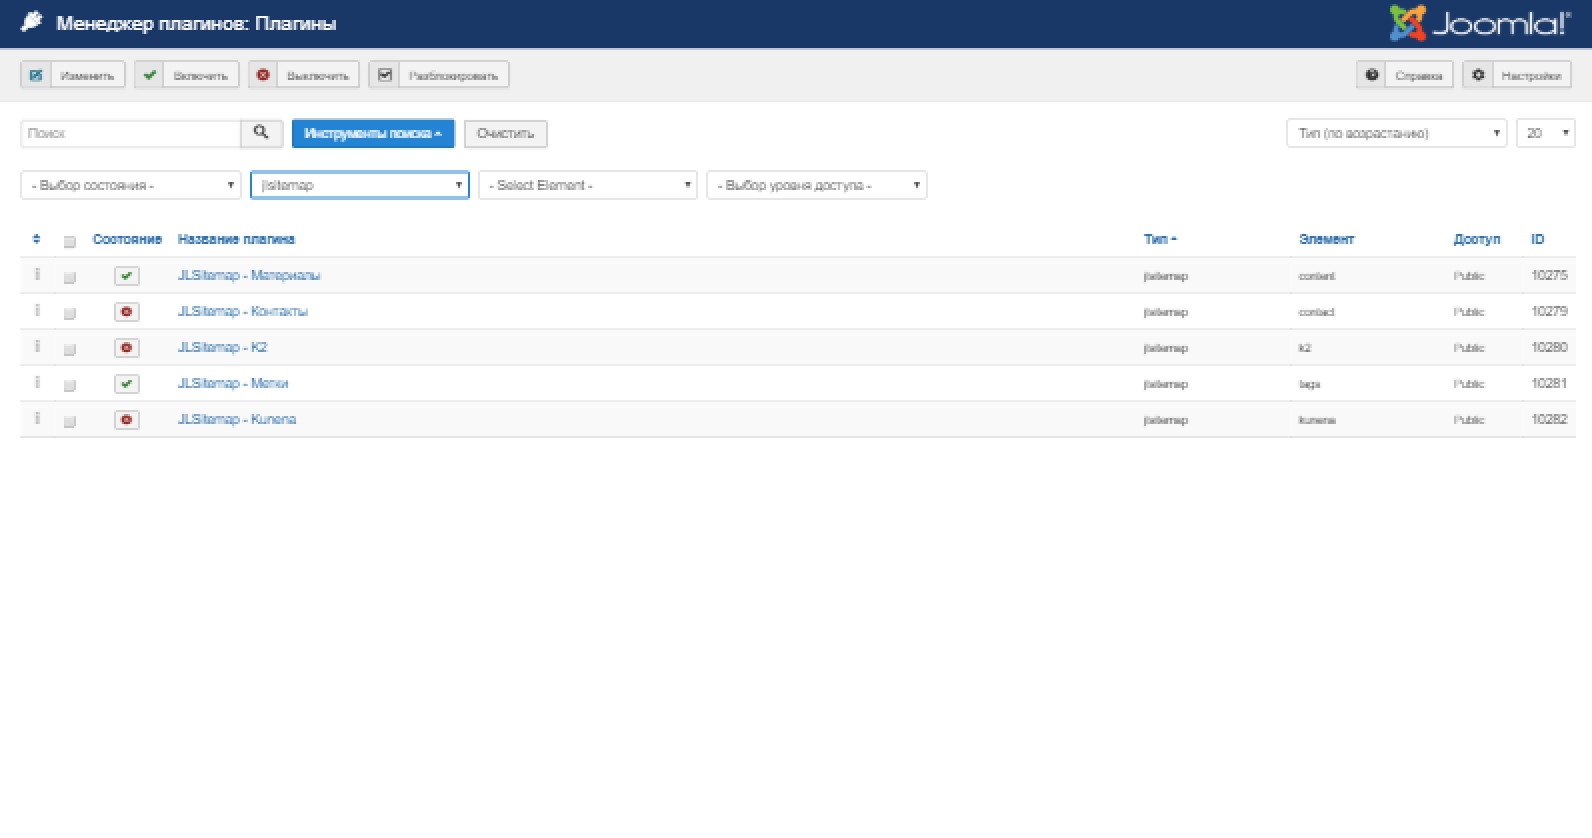
Task: Click the Выключить toolbar button
Action: pyautogui.click(x=304, y=75)
